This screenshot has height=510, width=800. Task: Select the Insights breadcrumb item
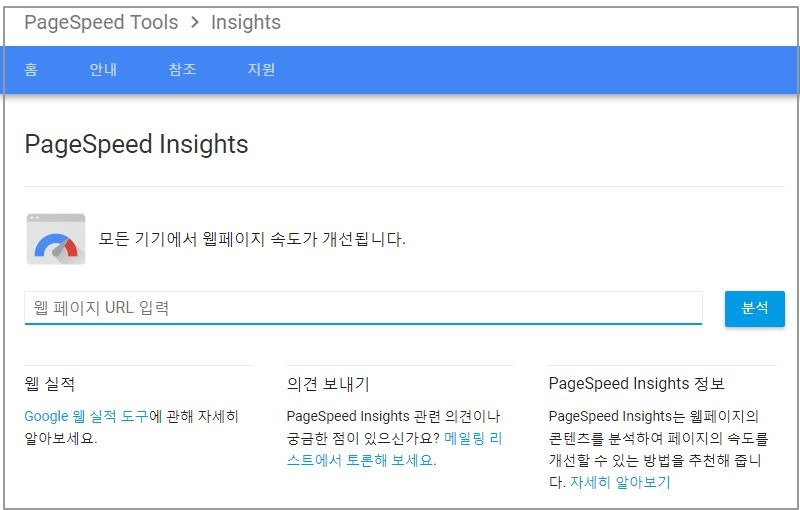click(246, 22)
